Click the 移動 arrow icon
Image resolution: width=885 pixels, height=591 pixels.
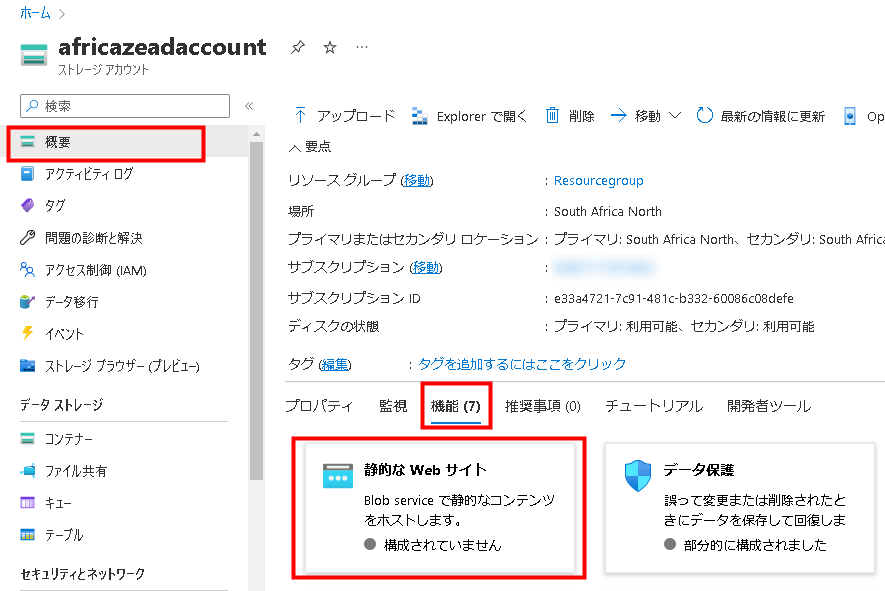tap(619, 116)
